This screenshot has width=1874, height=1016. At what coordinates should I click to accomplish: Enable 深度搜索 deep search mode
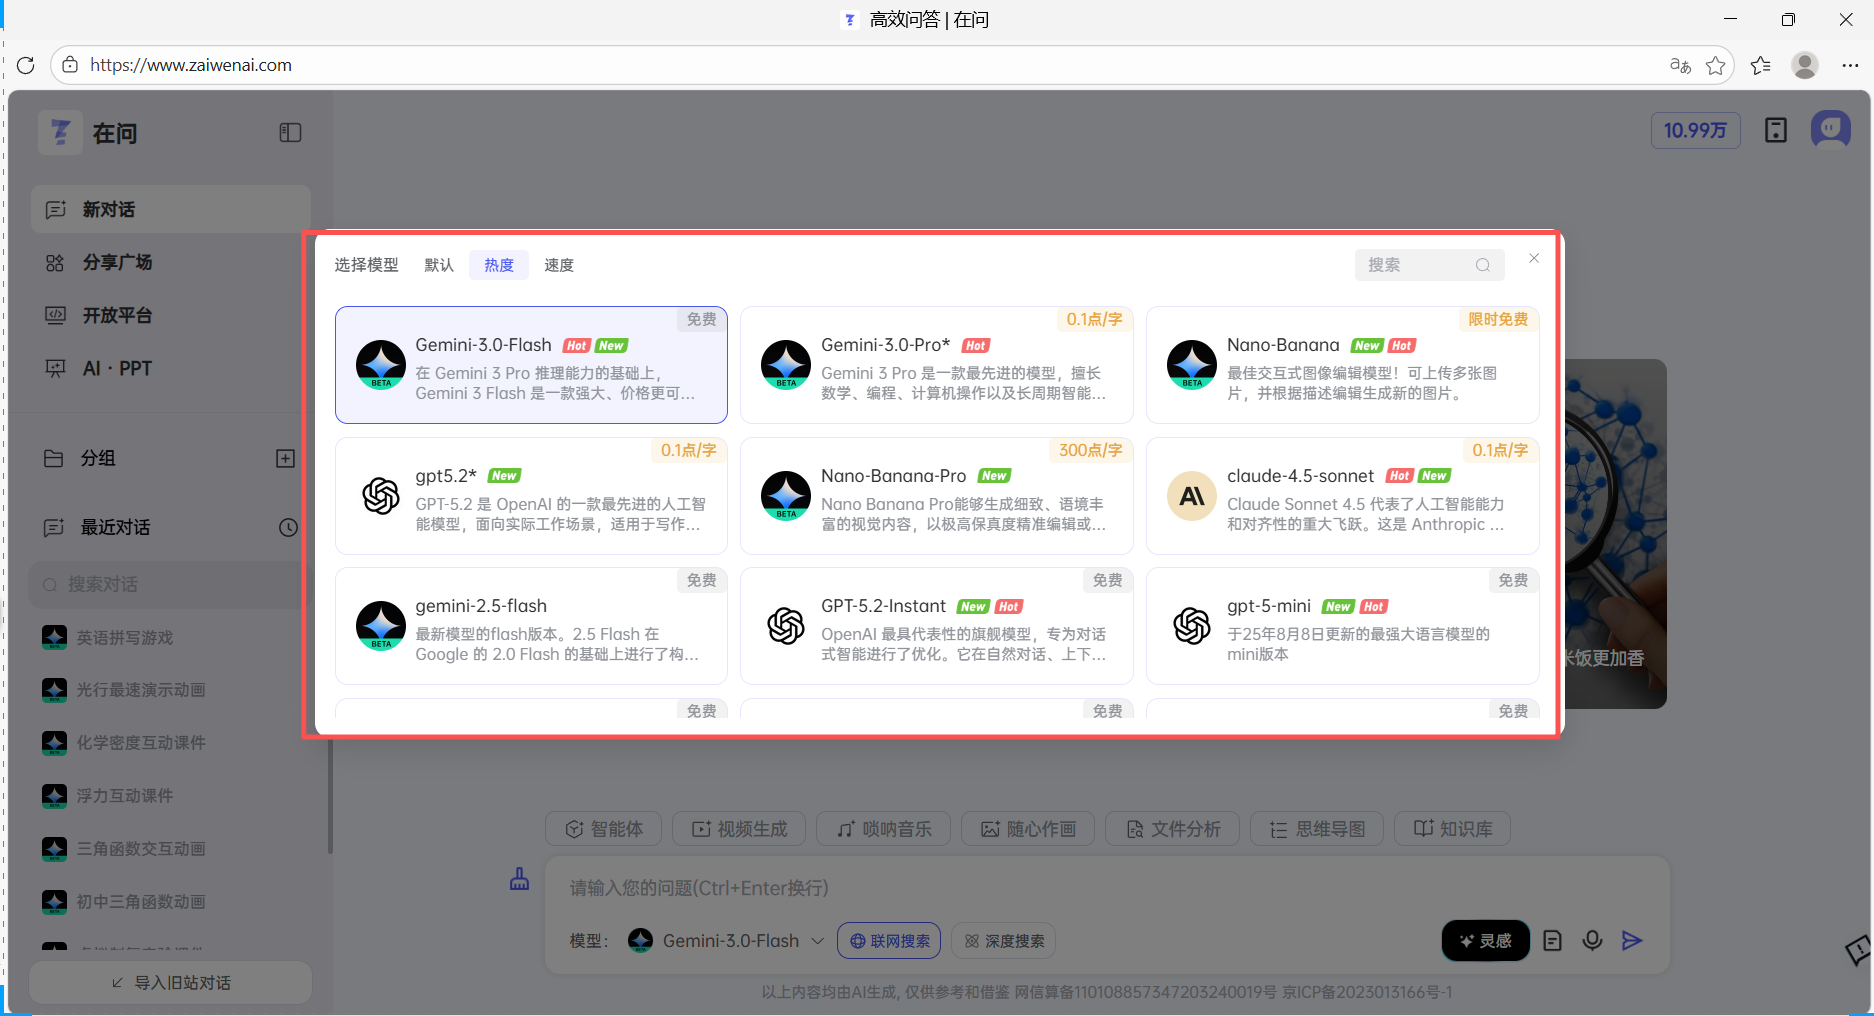[x=1003, y=940]
